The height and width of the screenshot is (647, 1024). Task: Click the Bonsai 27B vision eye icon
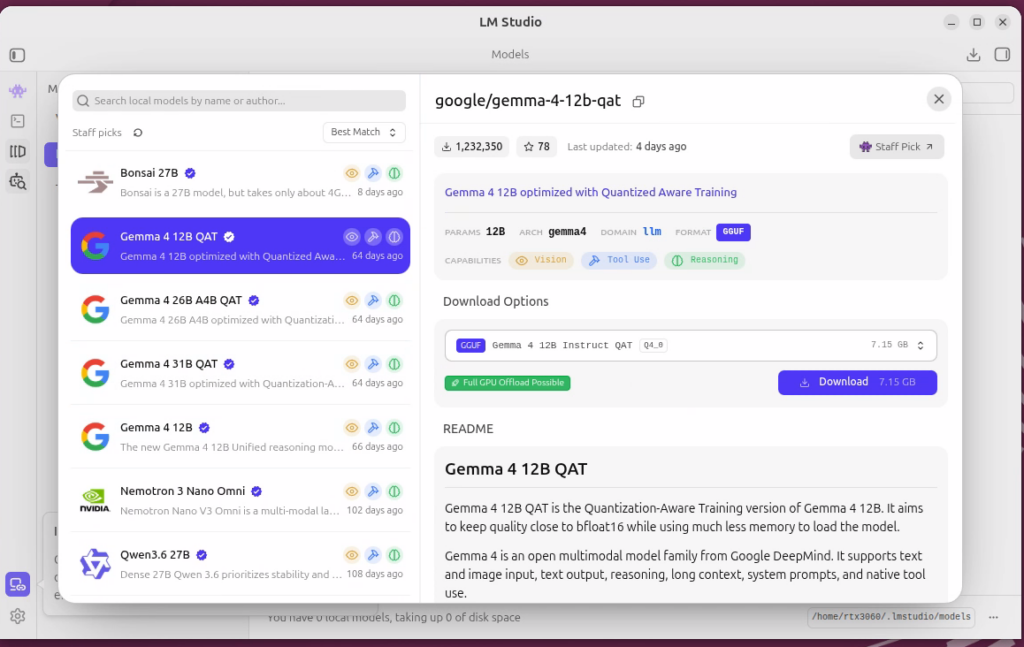[x=351, y=173]
